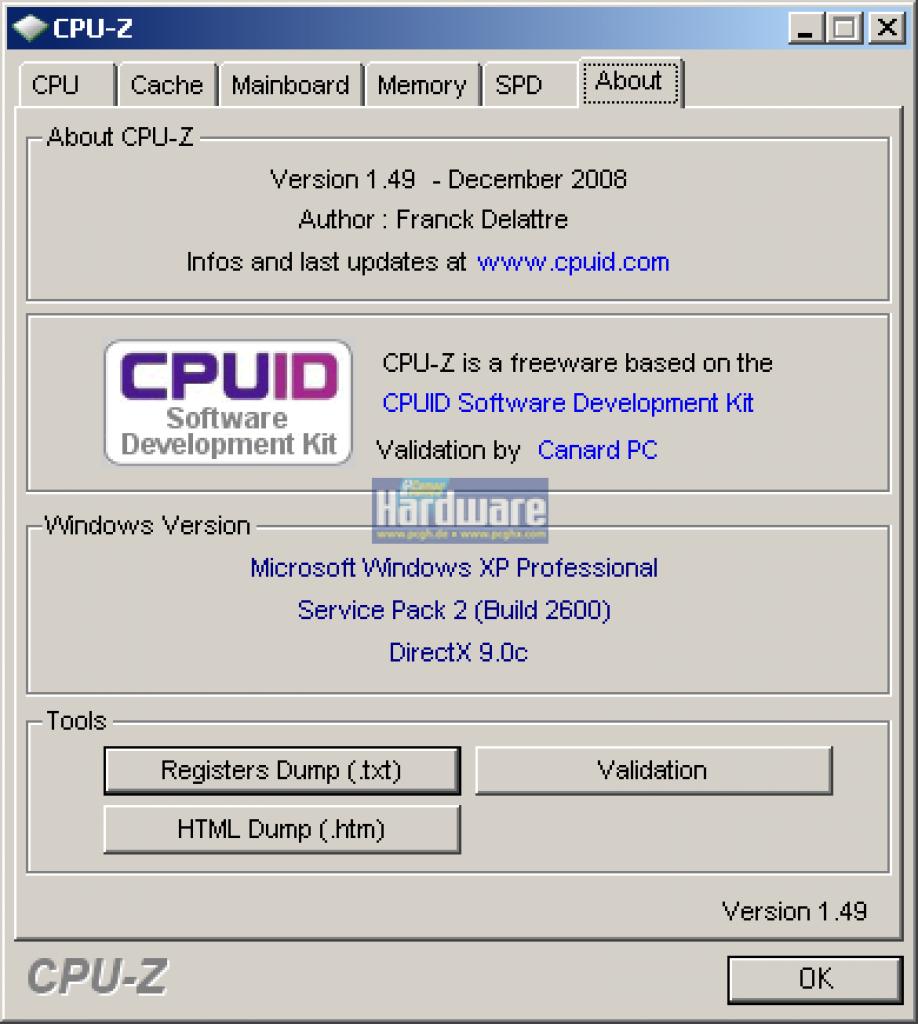Minimize the CPU-Z window
The width and height of the screenshot is (918, 1024).
(x=806, y=28)
